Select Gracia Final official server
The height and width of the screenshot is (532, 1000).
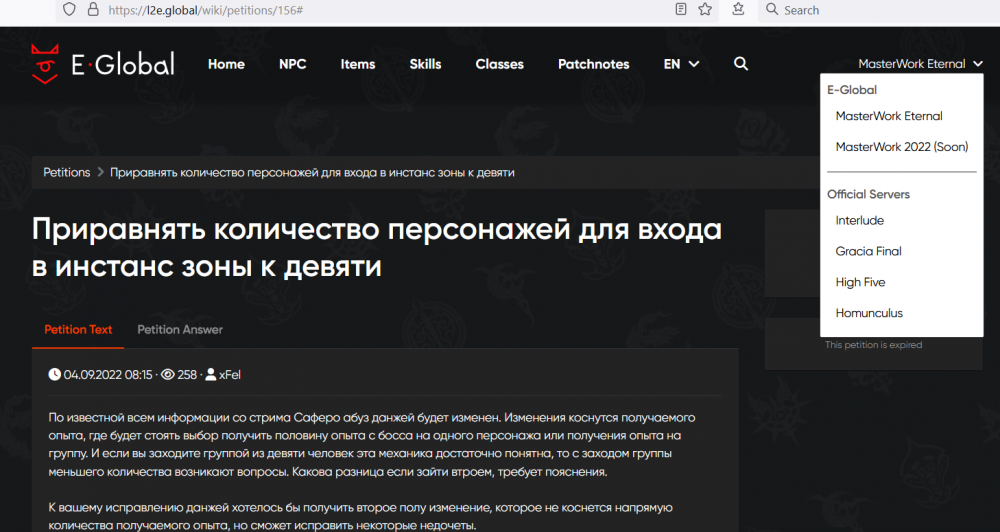click(x=869, y=251)
